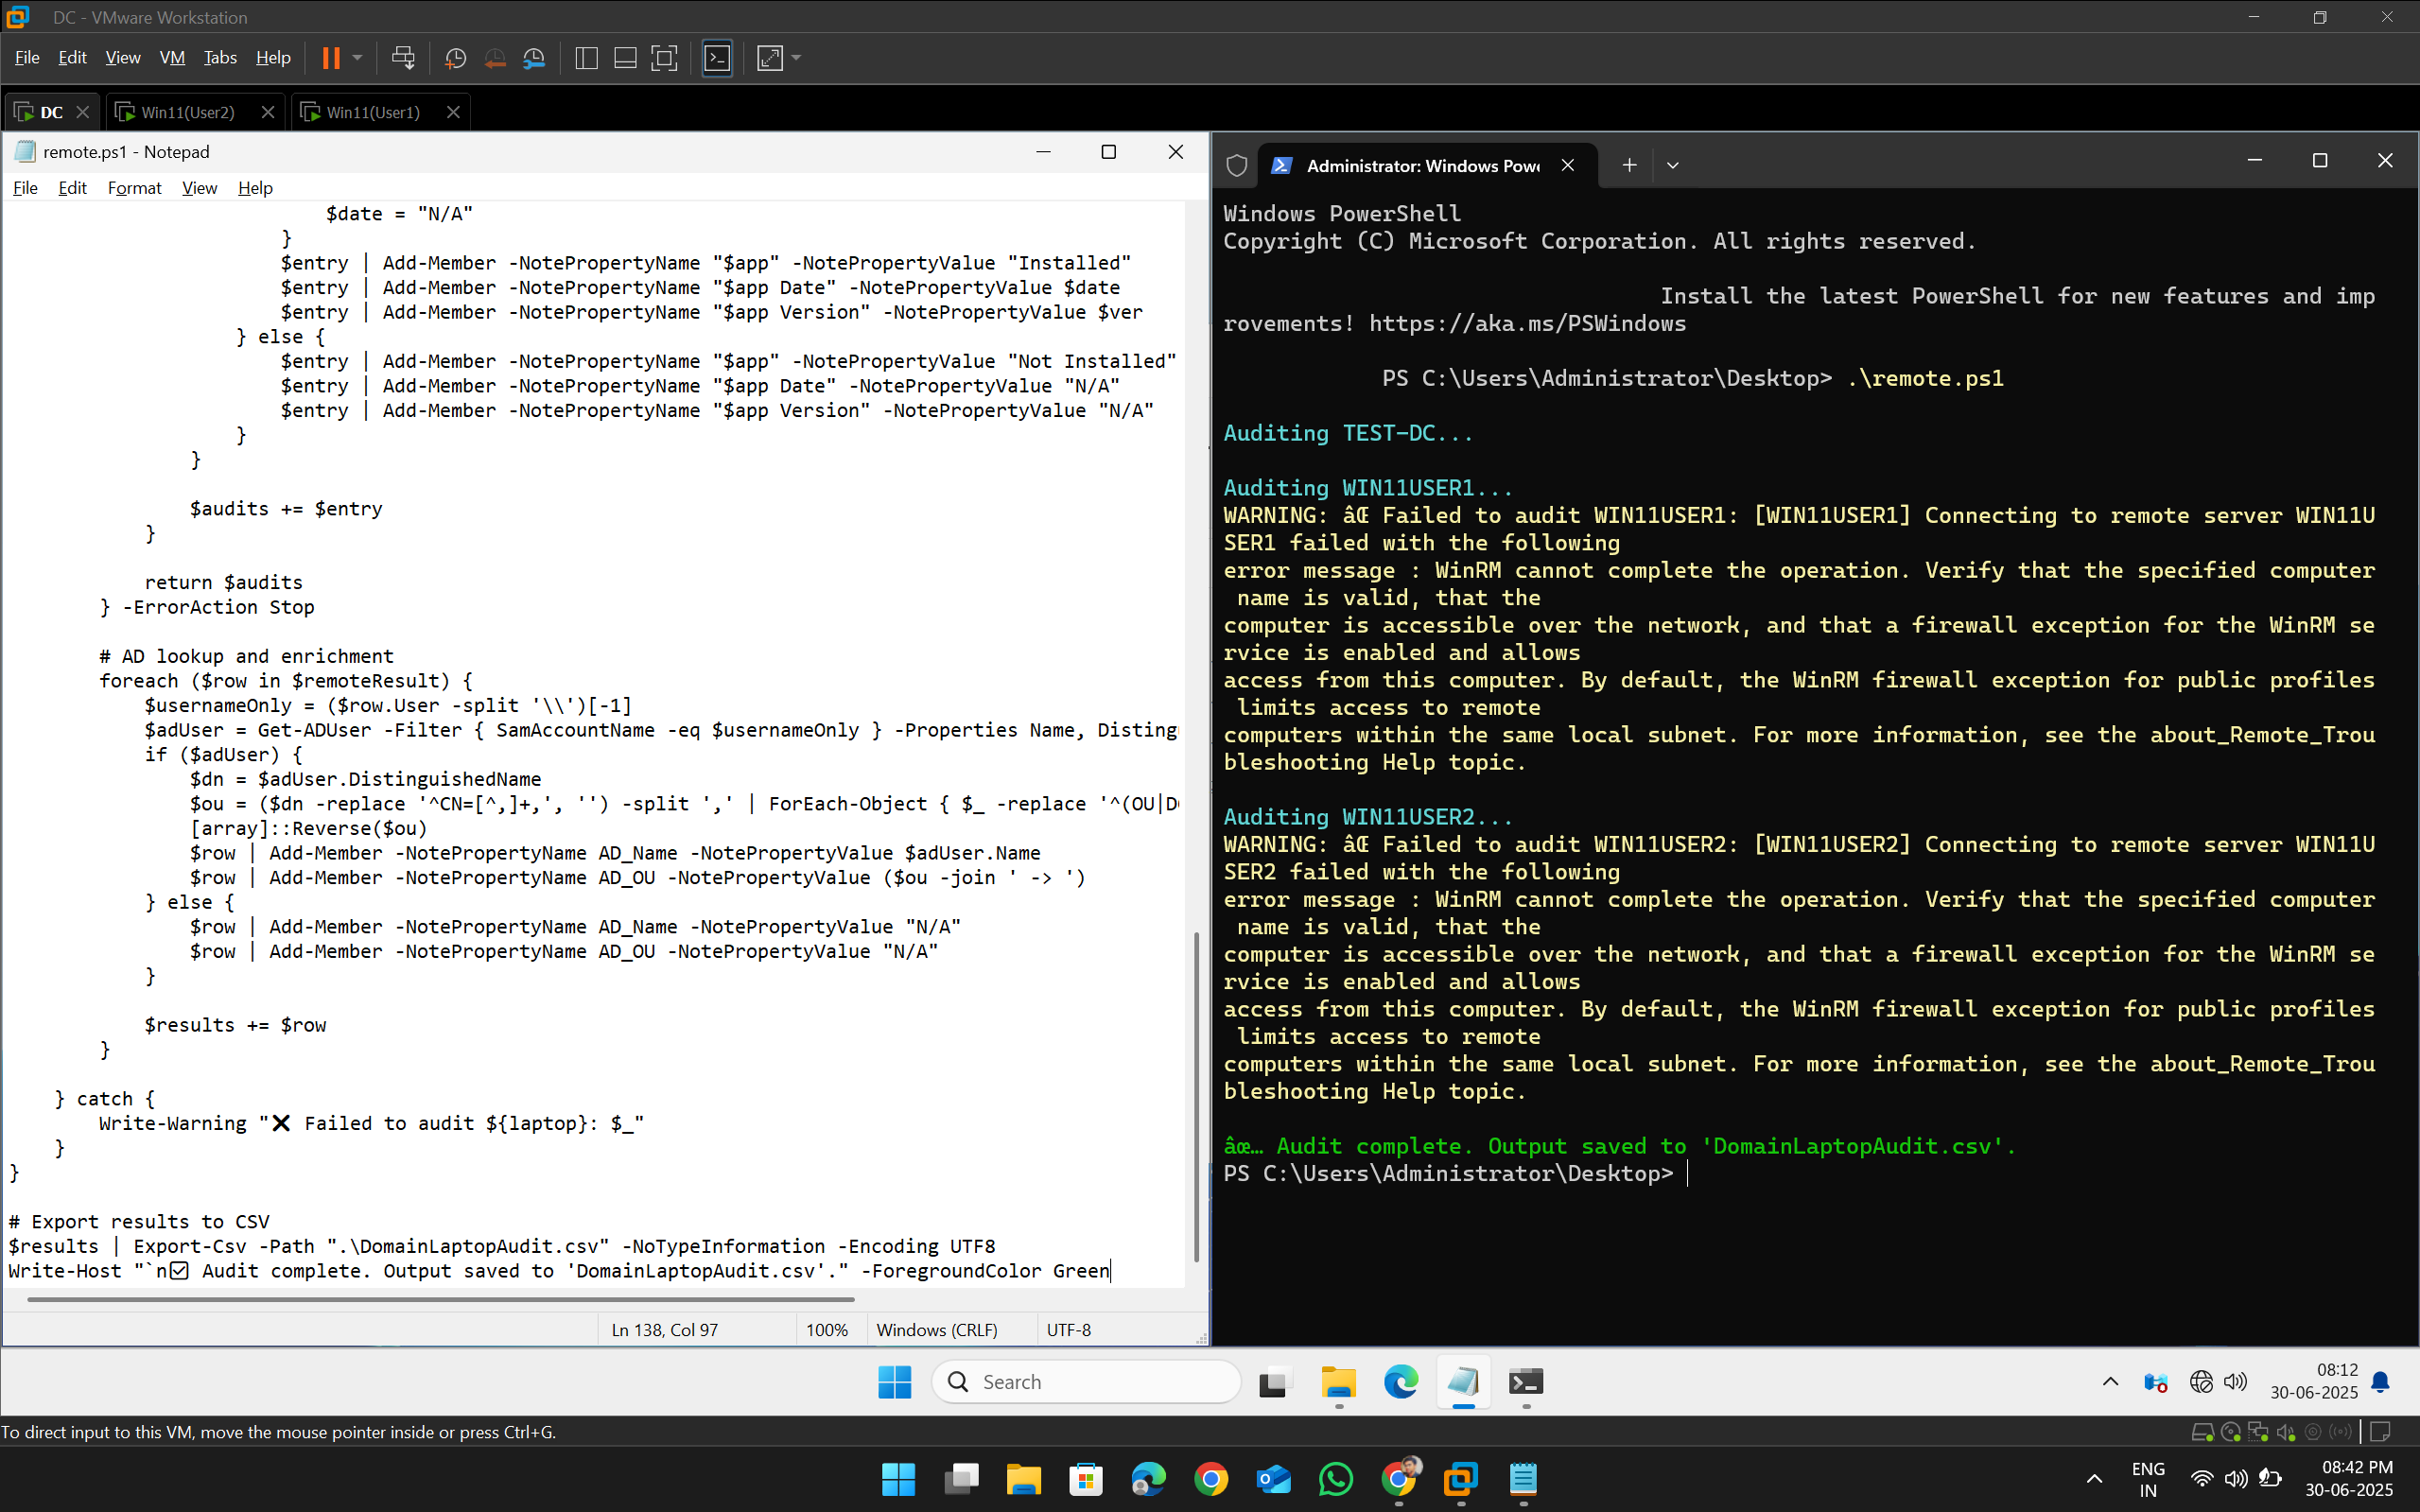
Task: Revert the VM to its parent snapshot
Action: pyautogui.click(x=495, y=58)
